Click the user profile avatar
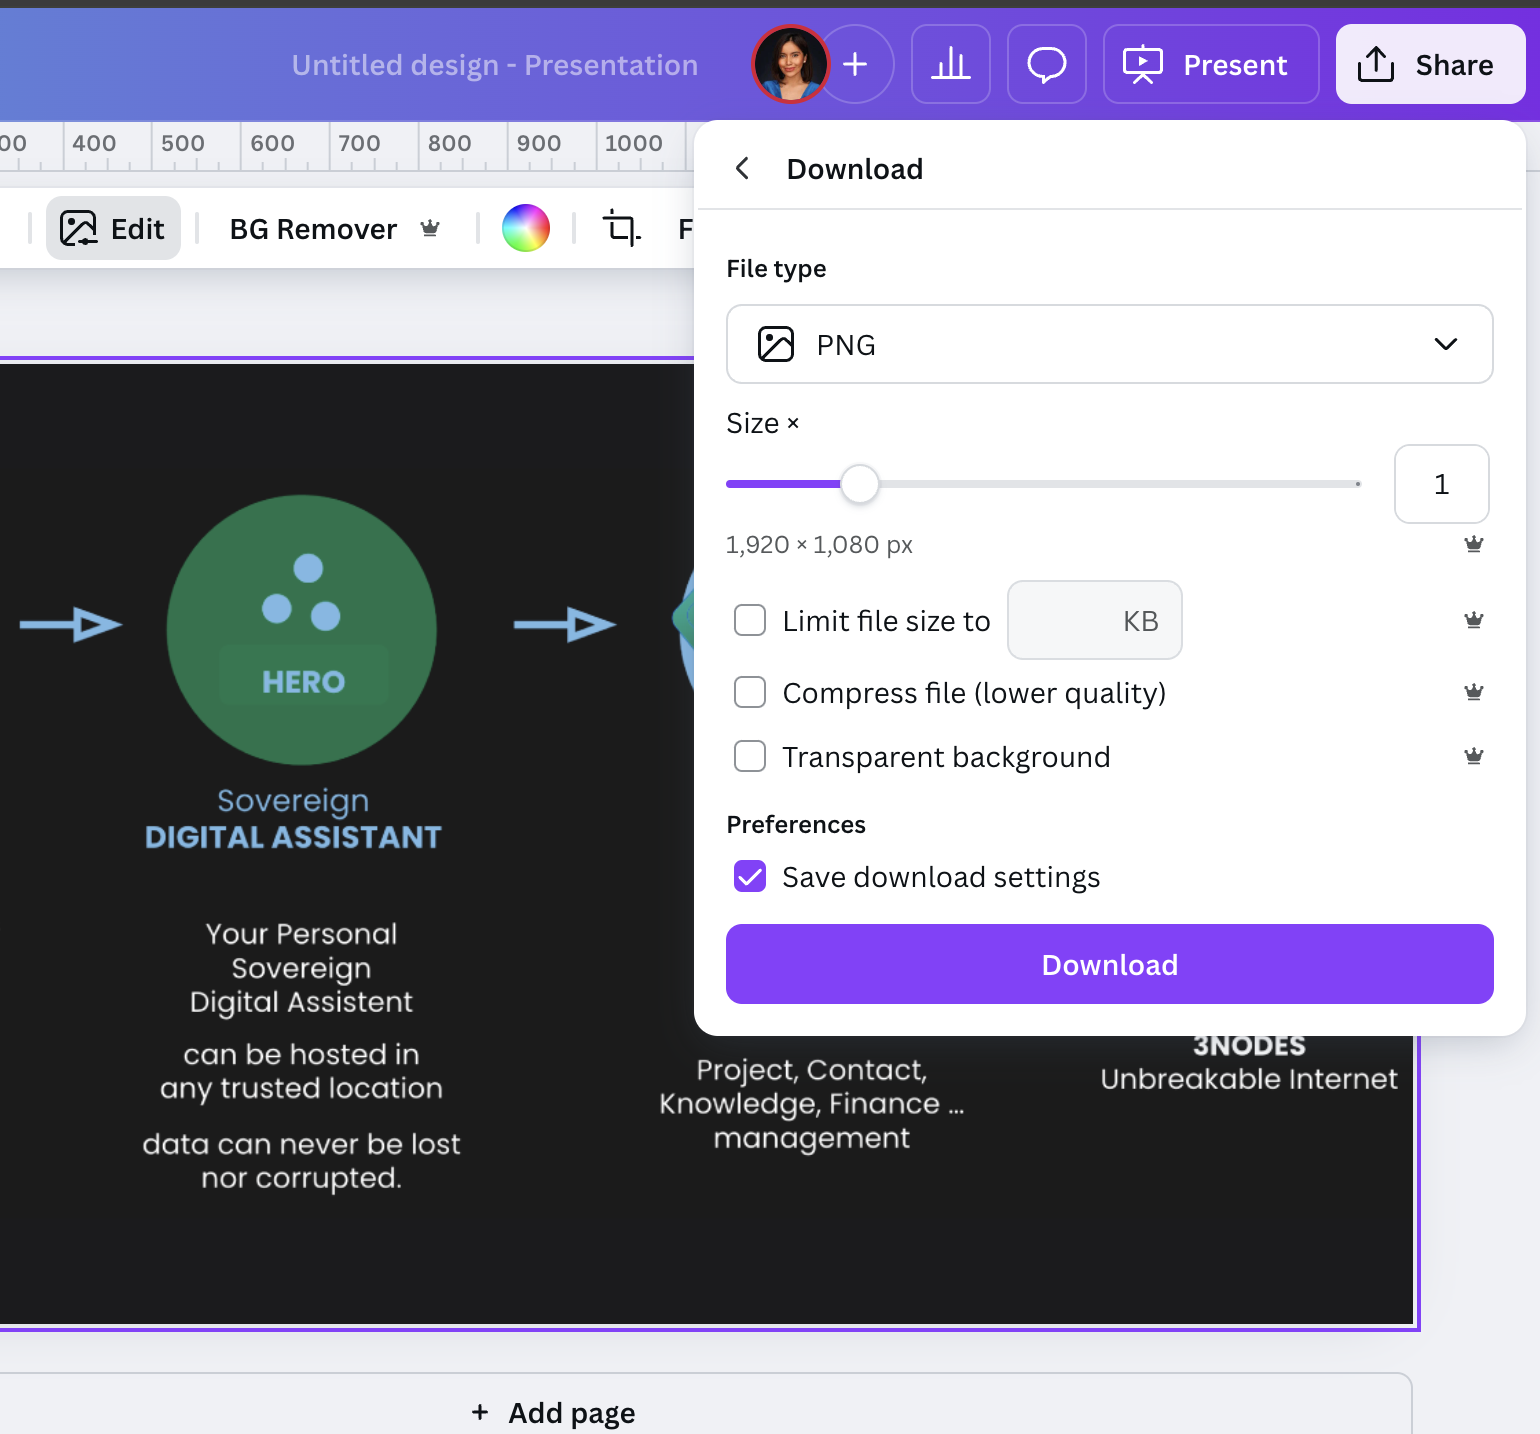This screenshot has width=1540, height=1434. click(790, 65)
